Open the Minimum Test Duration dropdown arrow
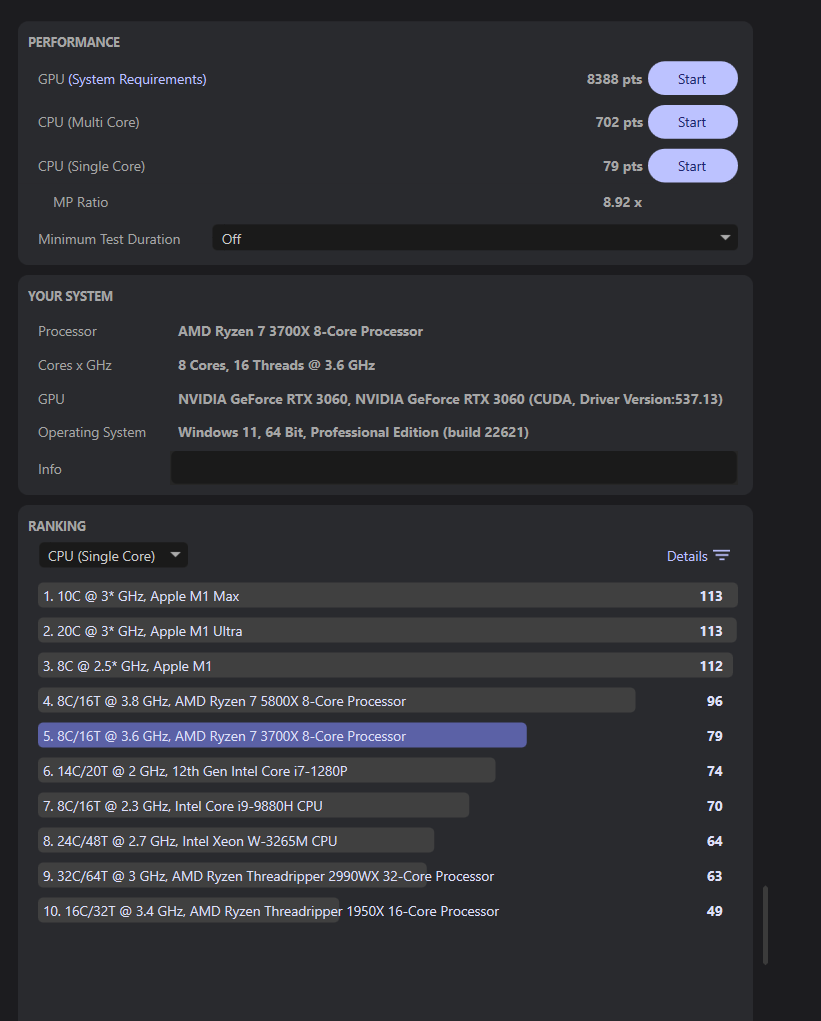 725,238
